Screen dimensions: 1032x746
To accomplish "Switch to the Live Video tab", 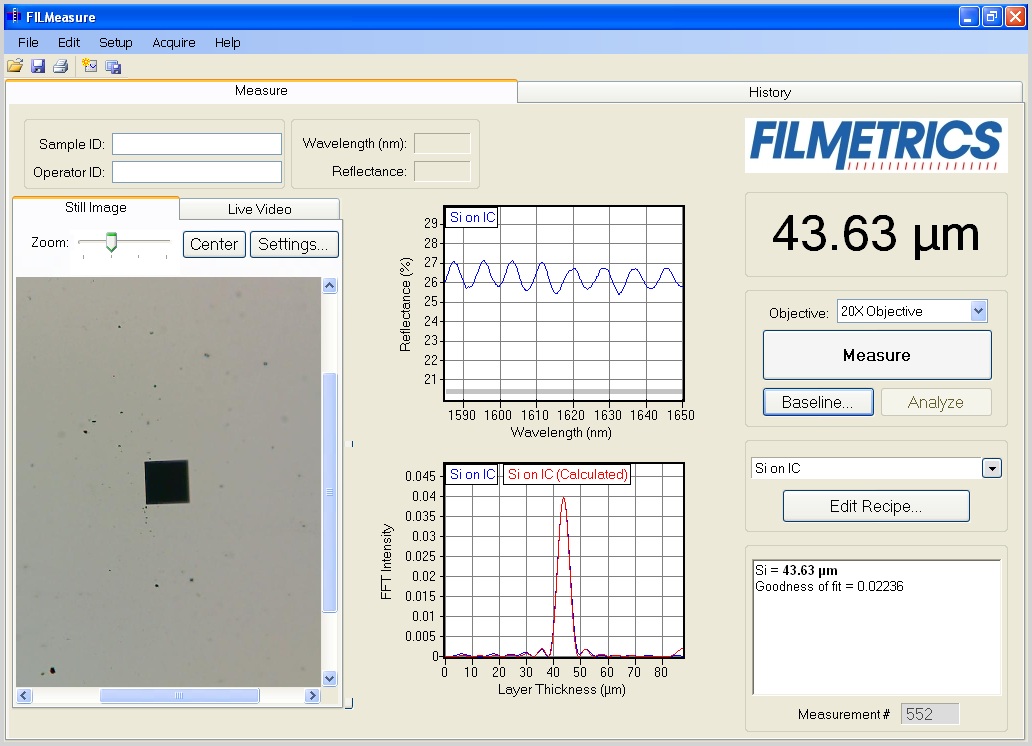I will 259,209.
